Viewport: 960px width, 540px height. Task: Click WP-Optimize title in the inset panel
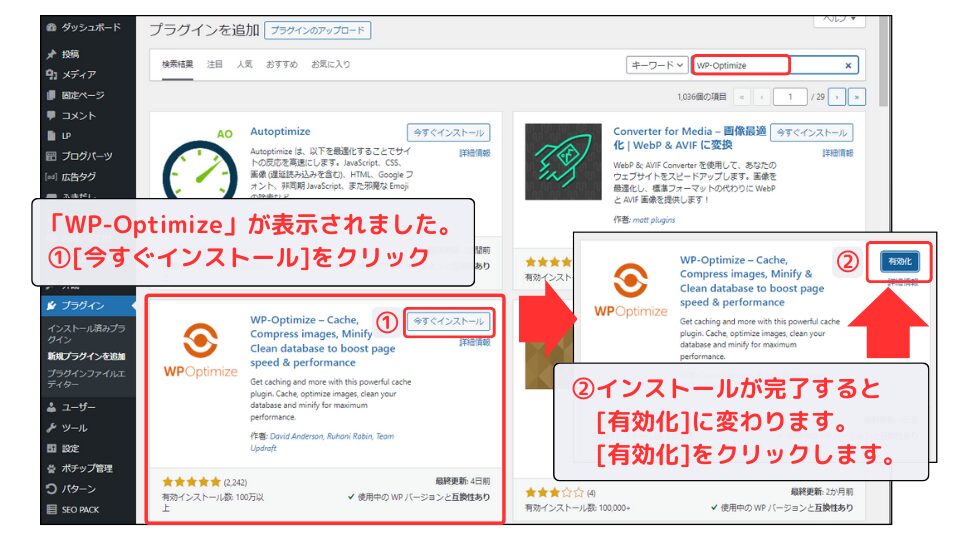pyautogui.click(x=752, y=281)
